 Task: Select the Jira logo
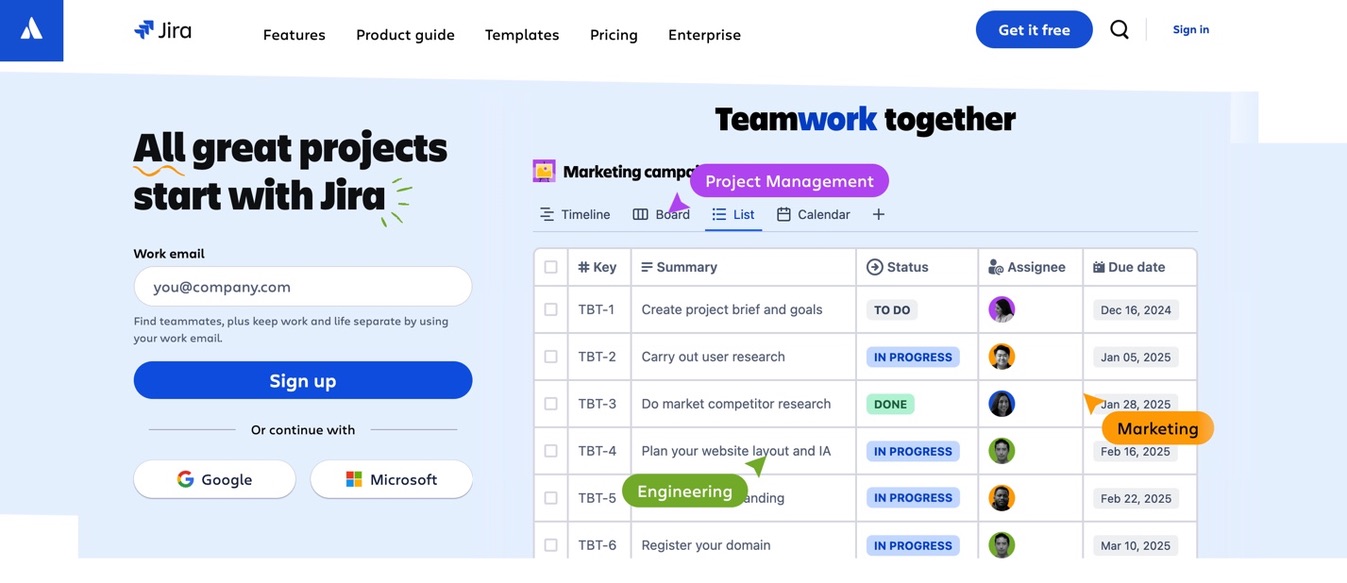[x=162, y=29]
